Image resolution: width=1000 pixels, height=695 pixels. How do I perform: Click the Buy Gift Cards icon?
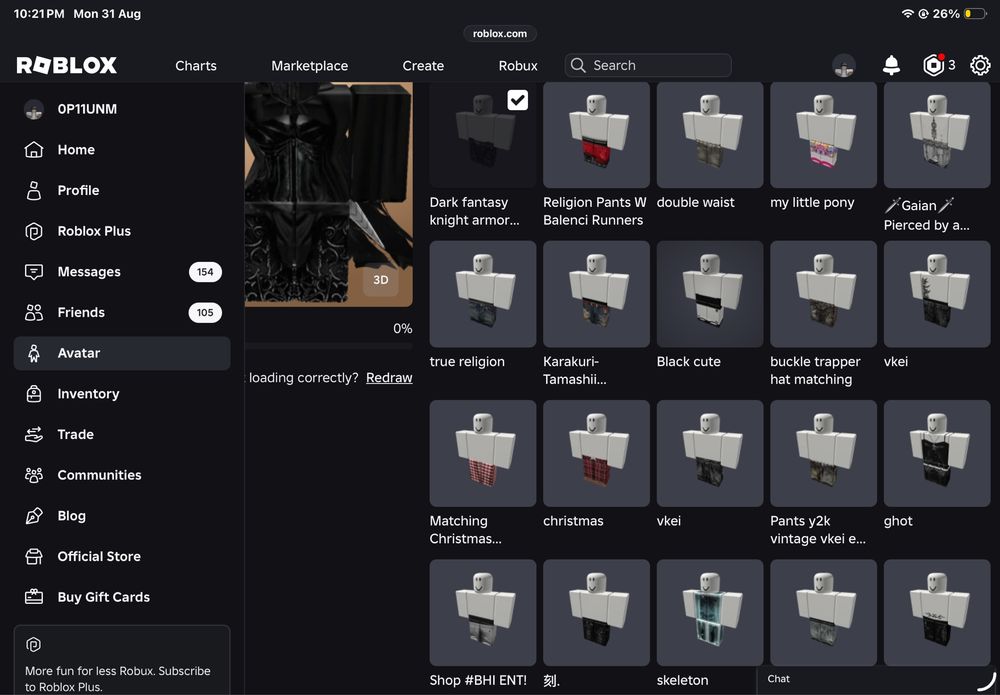pos(34,597)
